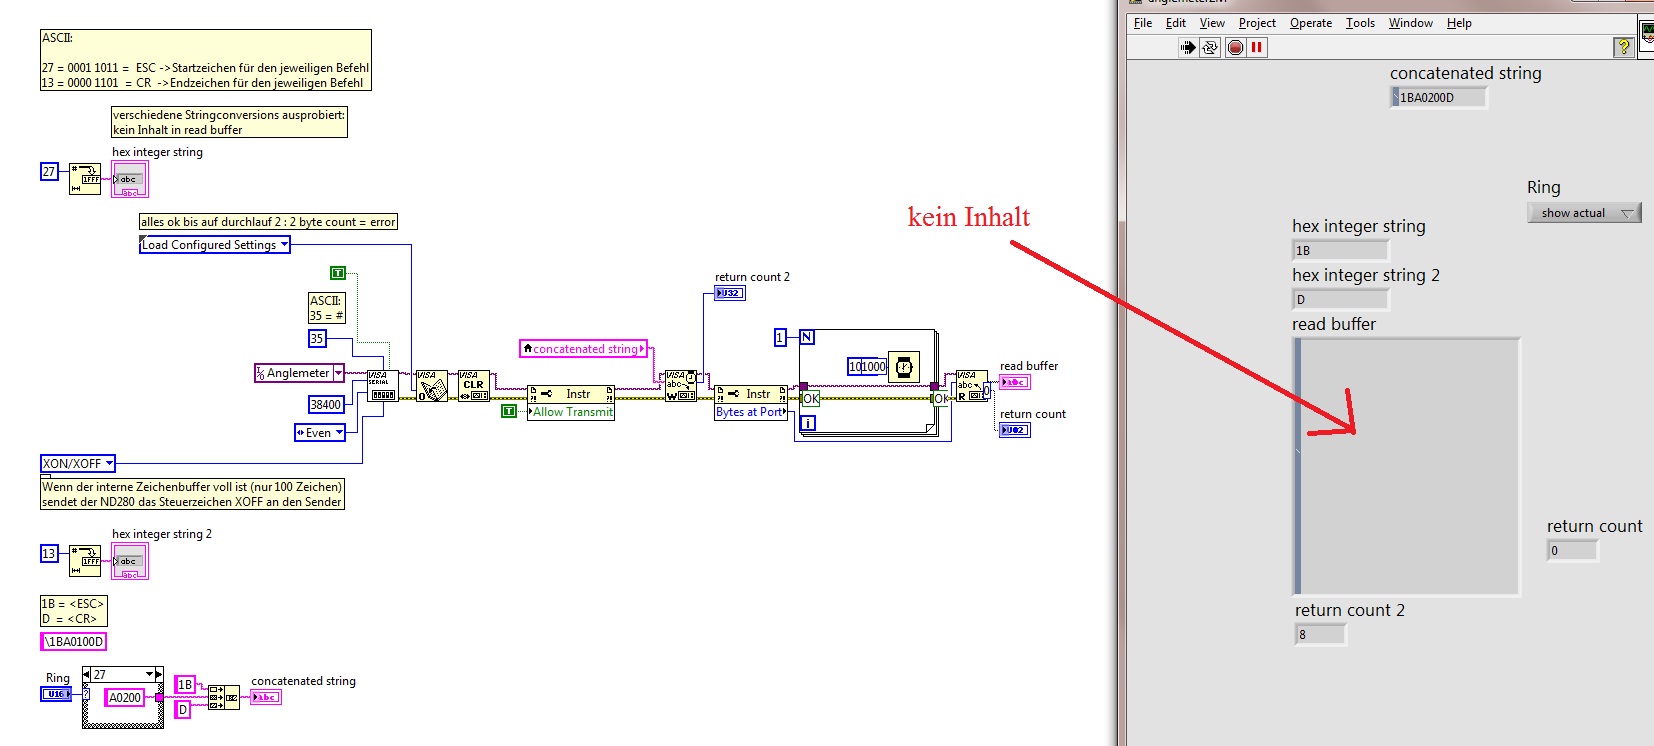This screenshot has width=1654, height=746.
Task: Select the string constant \1BA0100D
Action: click(x=74, y=642)
